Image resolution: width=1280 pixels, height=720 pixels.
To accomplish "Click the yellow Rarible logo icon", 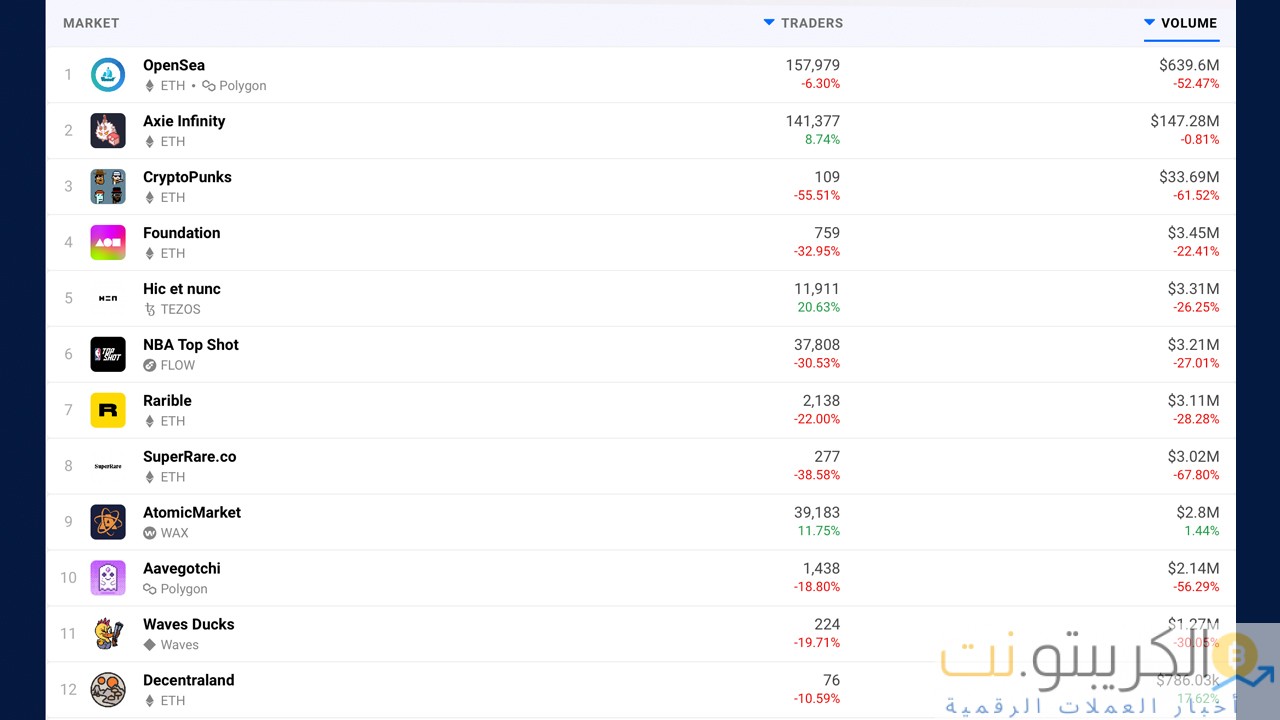I will 108,411.
